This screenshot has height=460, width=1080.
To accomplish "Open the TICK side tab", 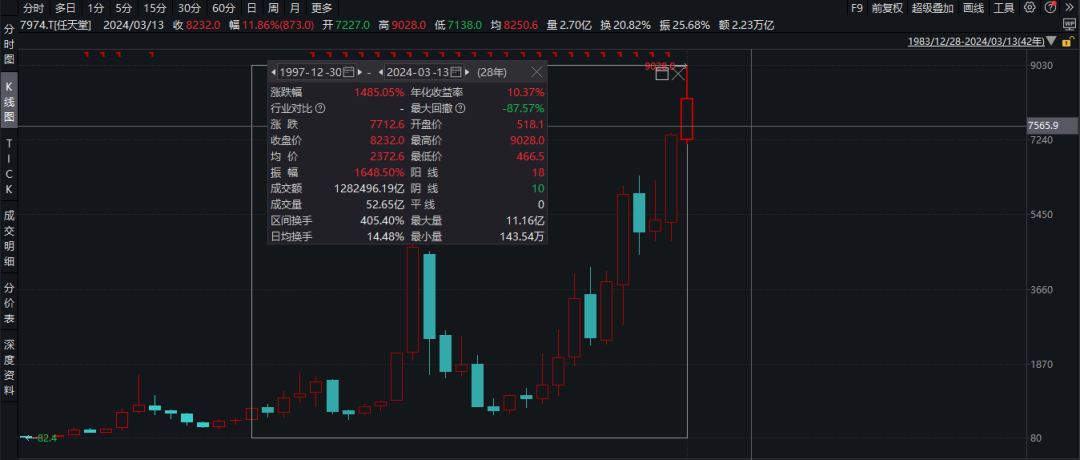I will point(9,165).
